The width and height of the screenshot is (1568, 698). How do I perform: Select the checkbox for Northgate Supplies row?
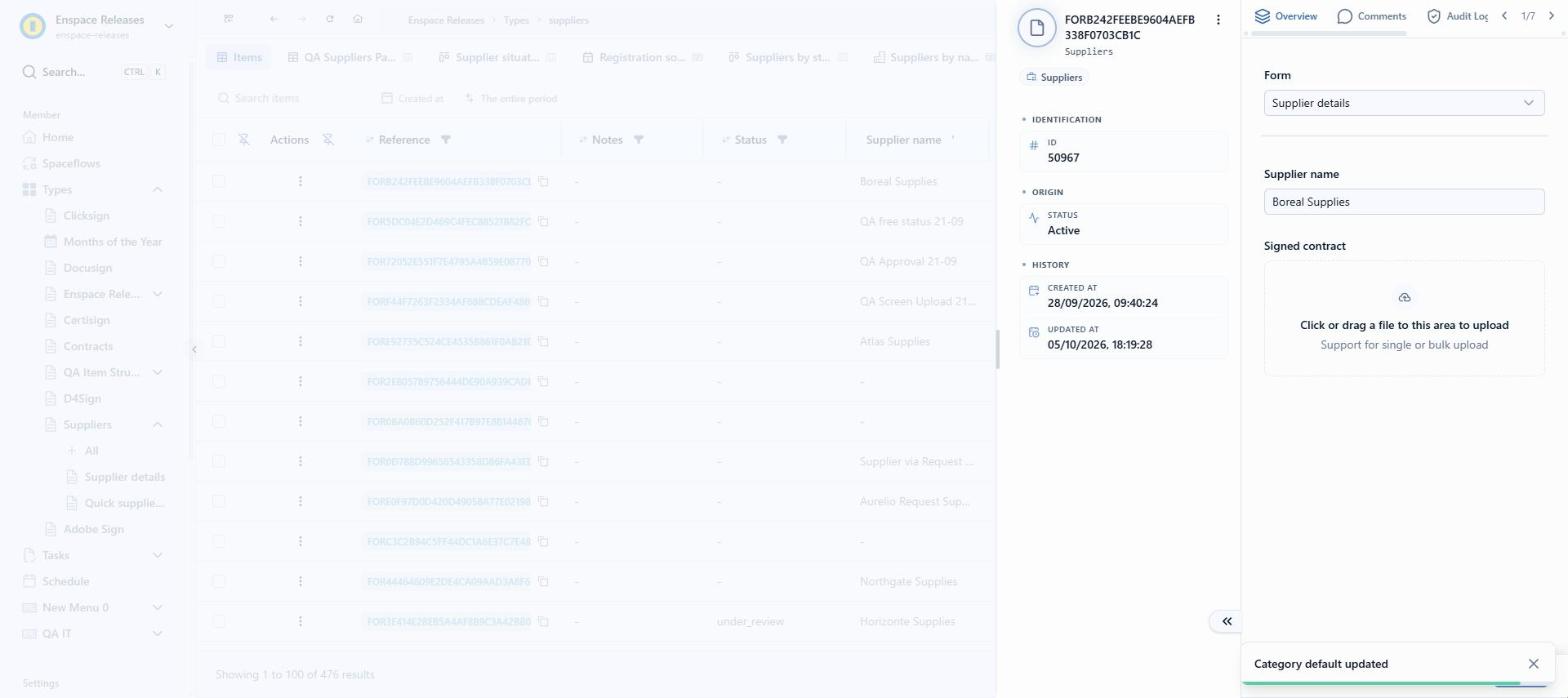[x=219, y=581]
